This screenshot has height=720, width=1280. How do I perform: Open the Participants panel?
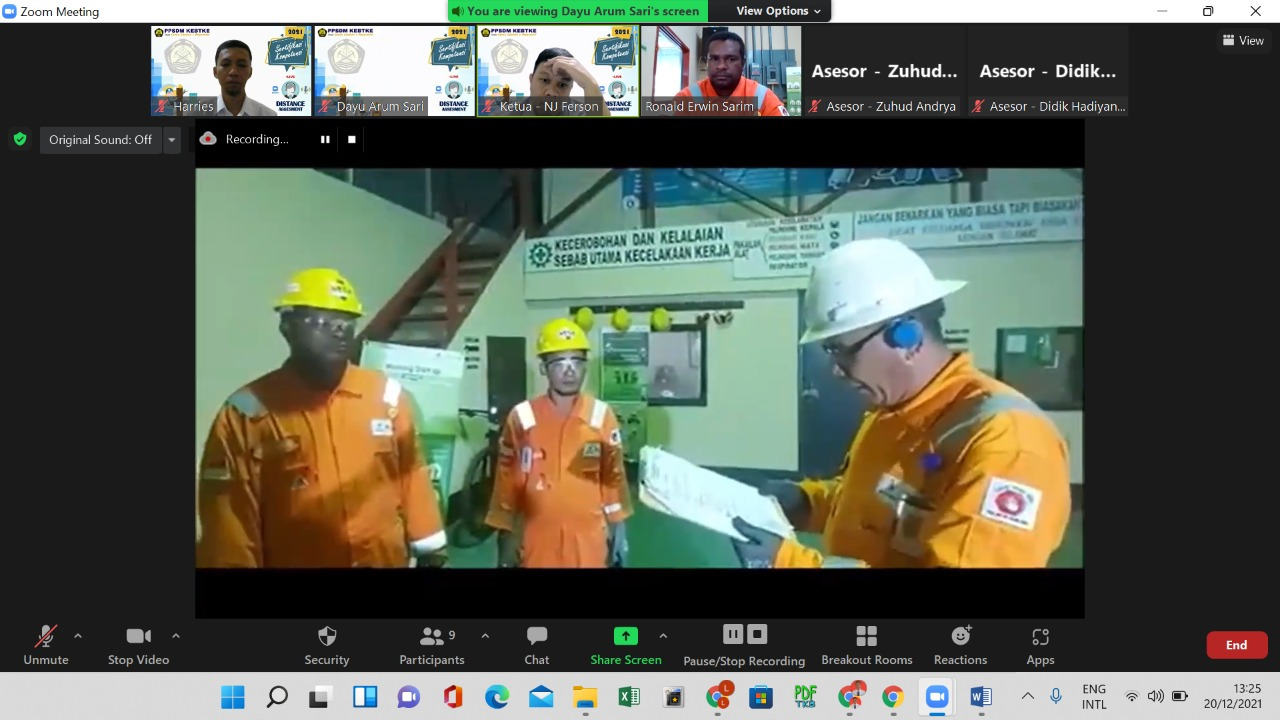pos(432,646)
